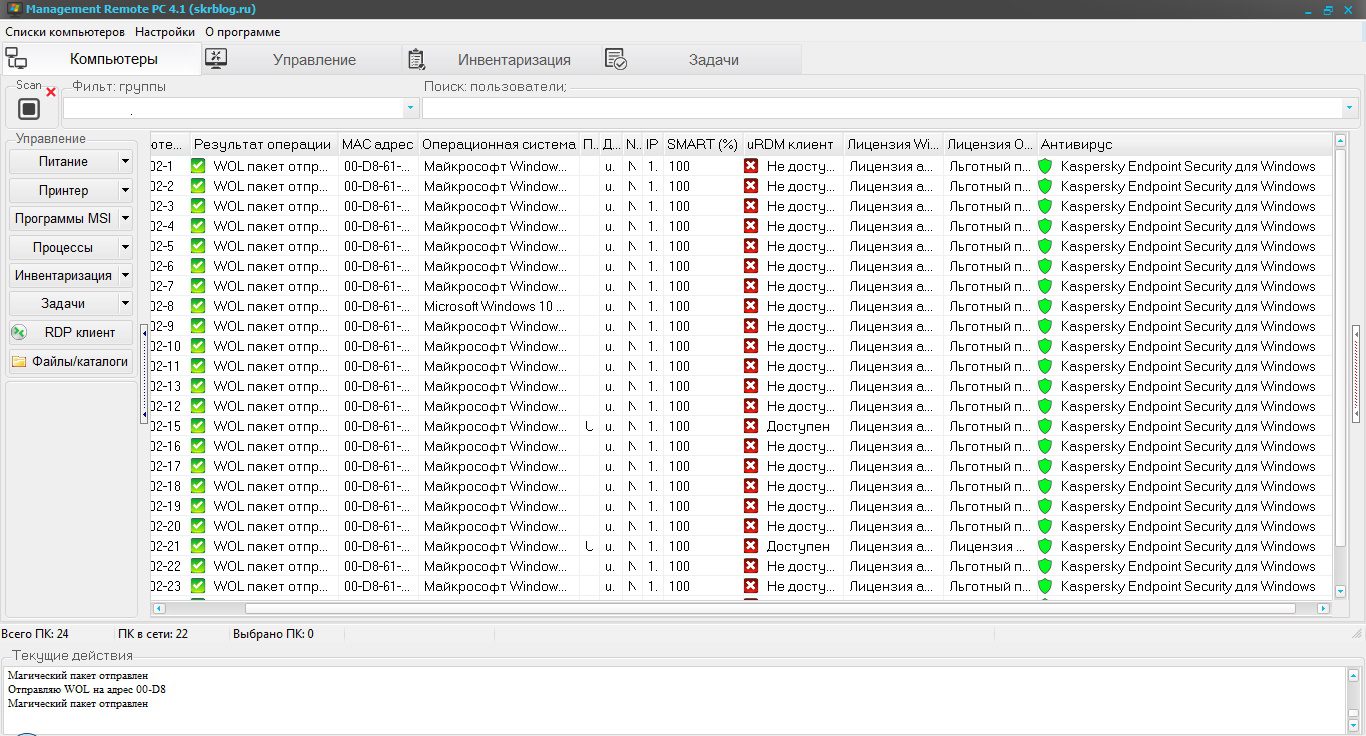This screenshot has height=736, width=1366.
Task: Click the red uRDM cross icon in row 02-13
Action: tap(751, 386)
